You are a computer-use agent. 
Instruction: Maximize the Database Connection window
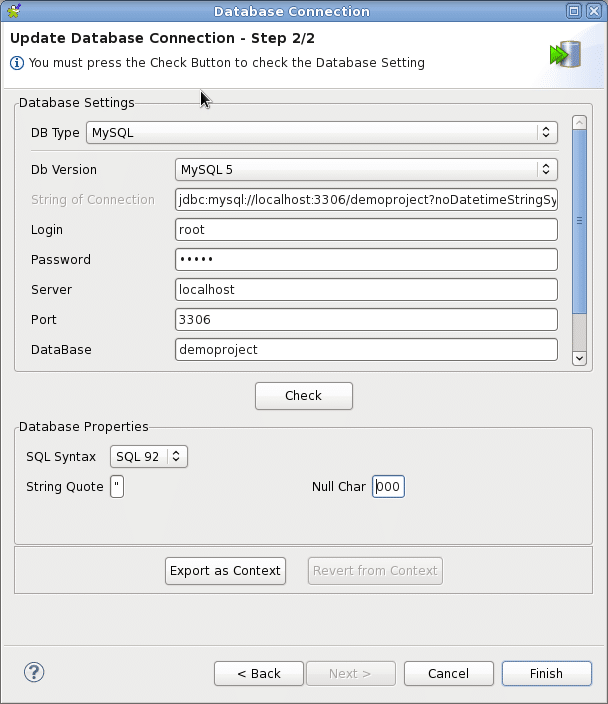(573, 11)
